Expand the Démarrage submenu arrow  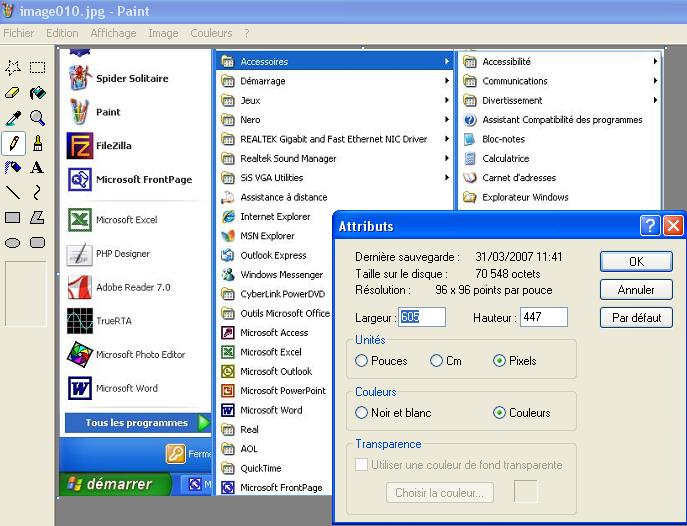(446, 81)
